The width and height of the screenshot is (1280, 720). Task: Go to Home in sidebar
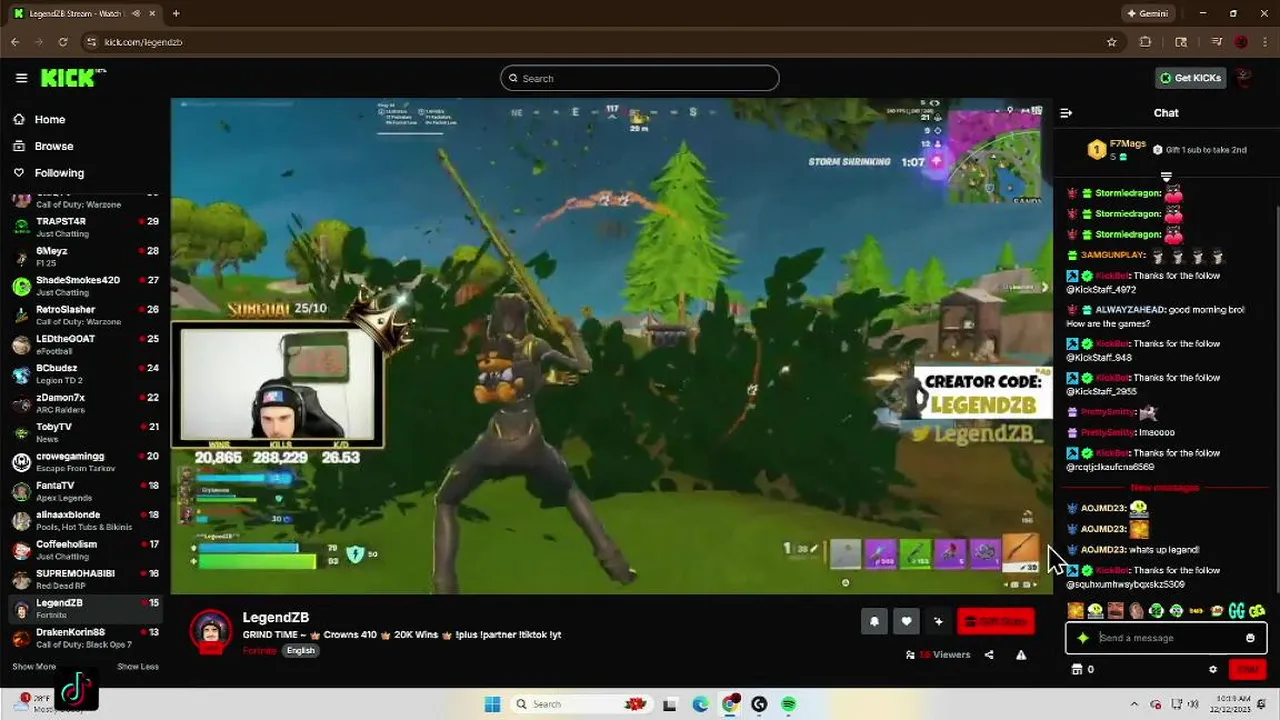49,119
